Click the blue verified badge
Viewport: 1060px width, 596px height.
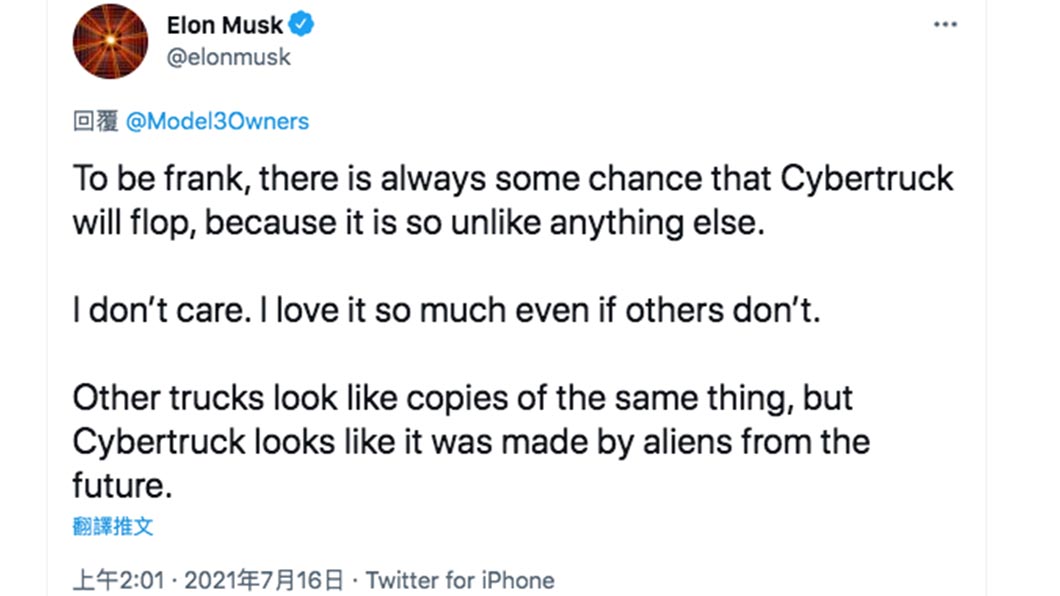click(302, 24)
